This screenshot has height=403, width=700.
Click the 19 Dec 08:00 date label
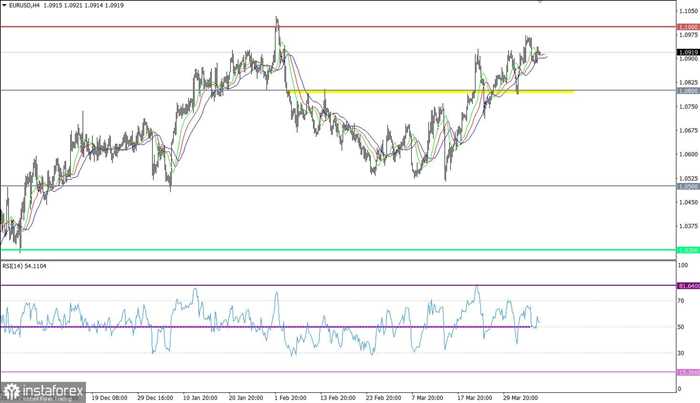(109, 398)
